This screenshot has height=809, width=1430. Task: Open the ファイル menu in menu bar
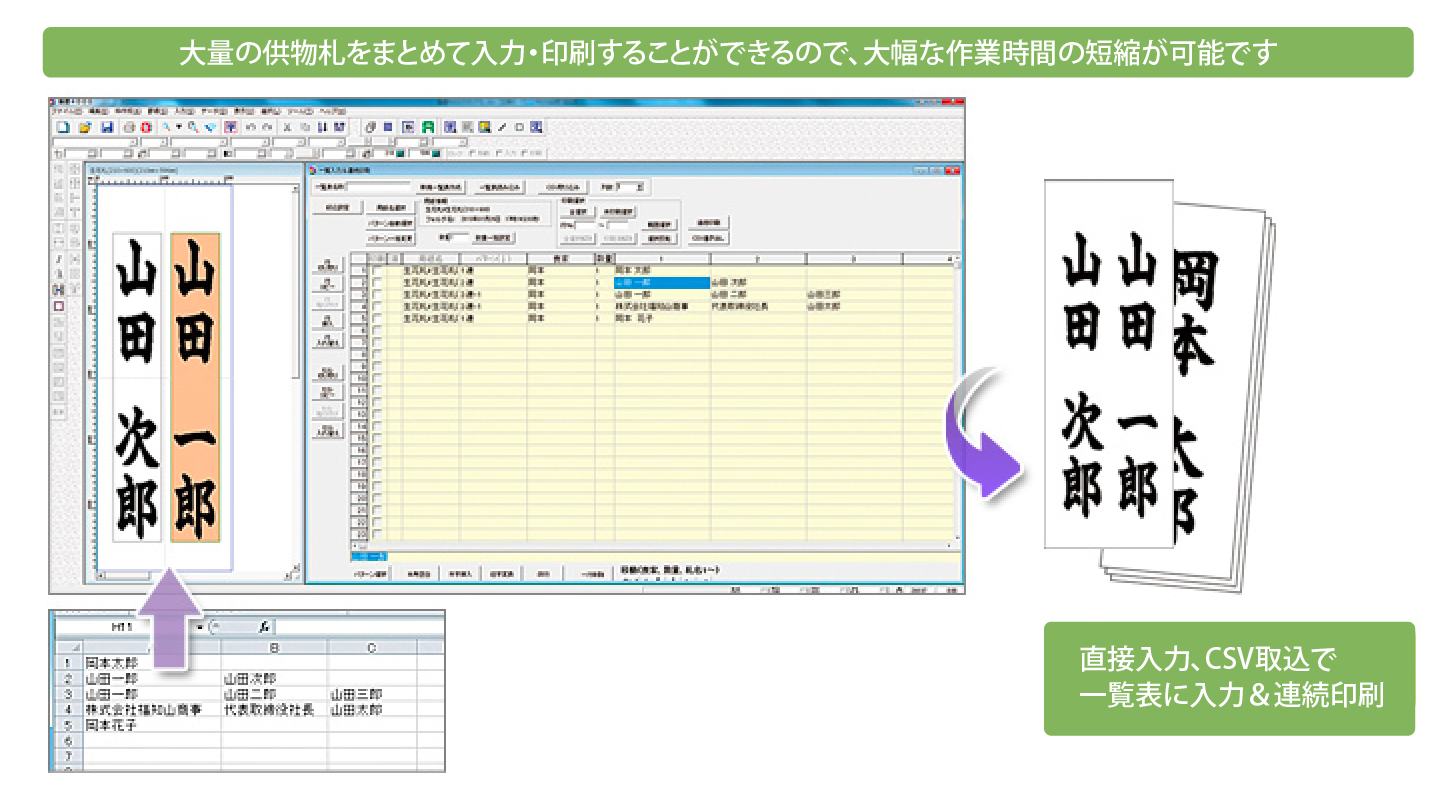pos(67,111)
